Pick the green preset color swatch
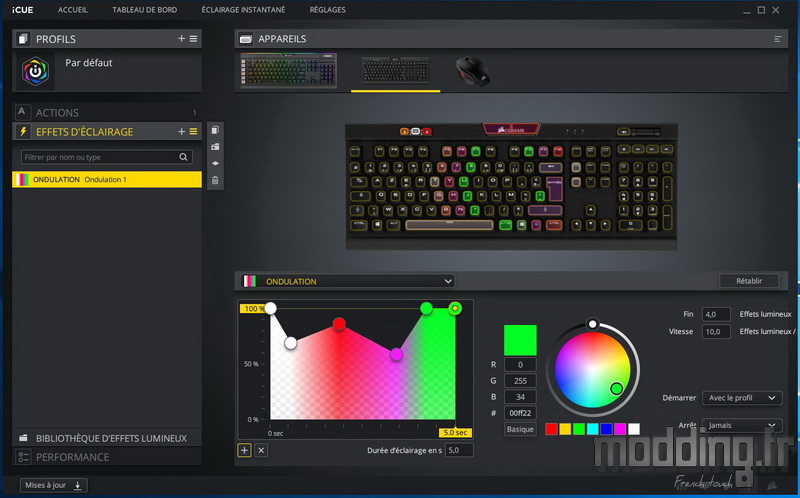 pyautogui.click(x=579, y=429)
